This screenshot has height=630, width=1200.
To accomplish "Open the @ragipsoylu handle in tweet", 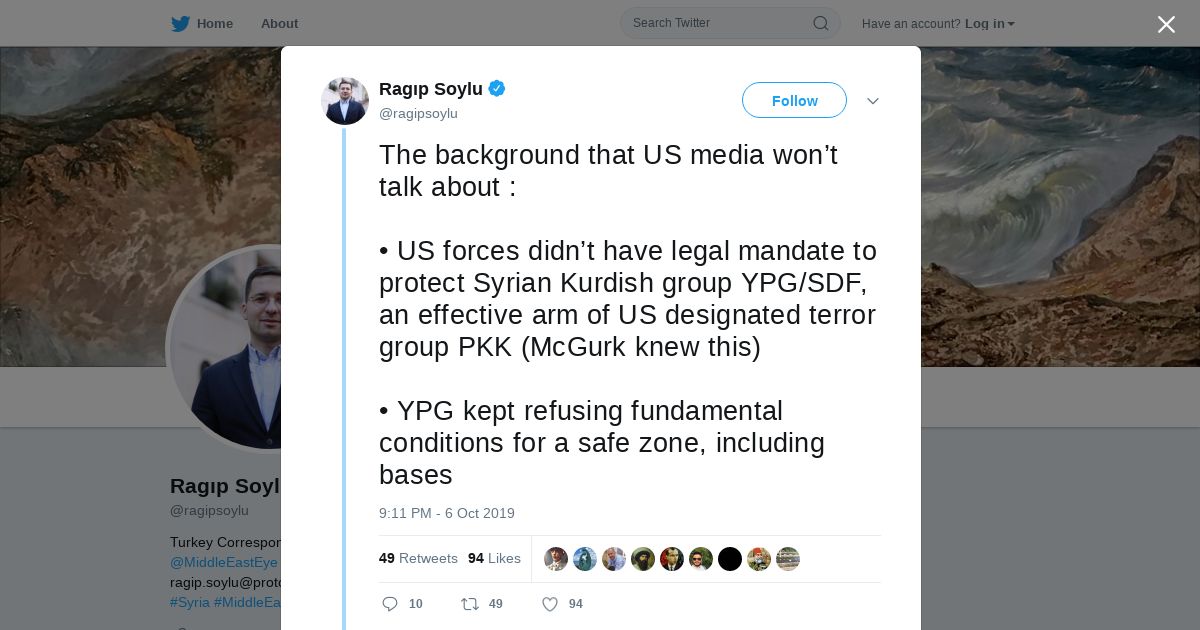I will click(418, 114).
